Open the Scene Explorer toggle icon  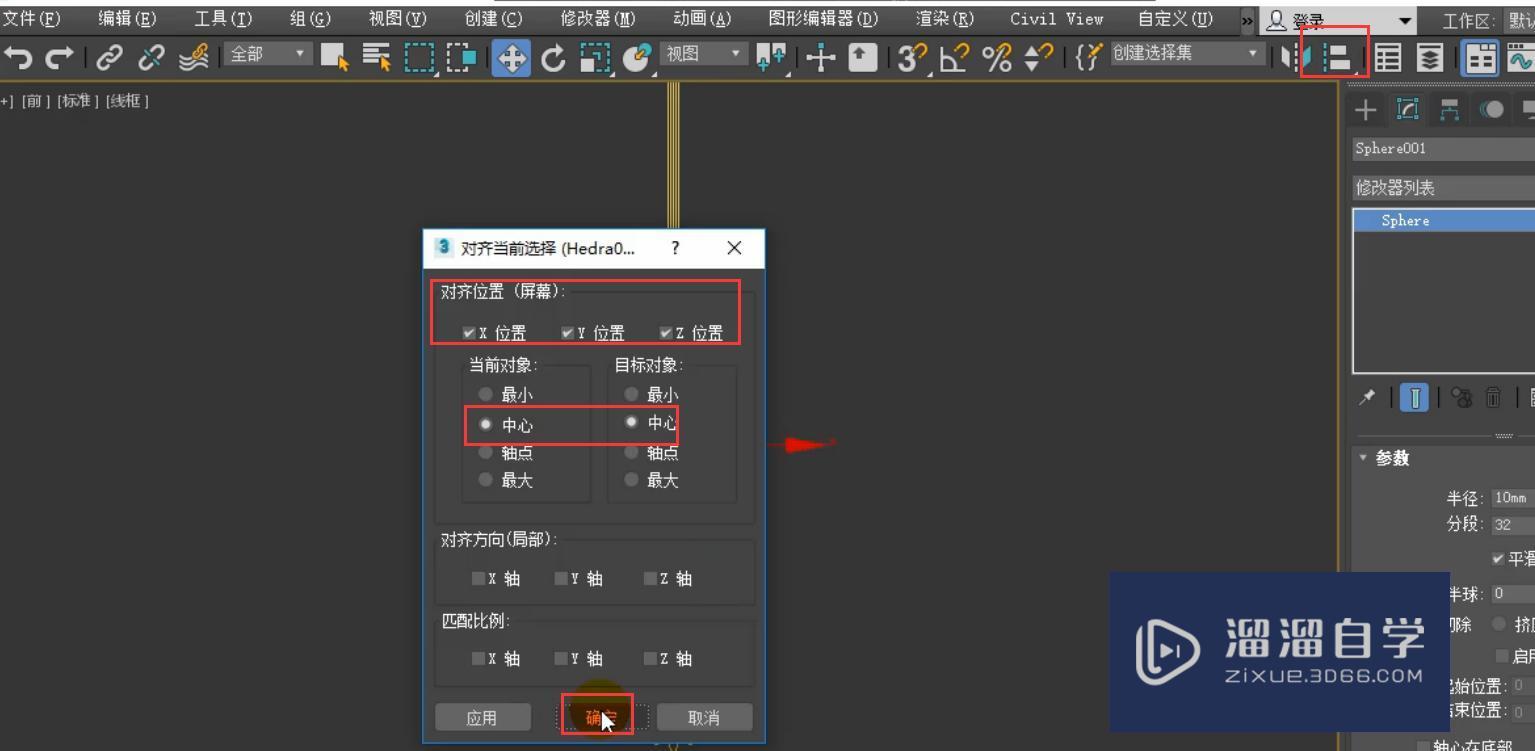(x=1387, y=58)
